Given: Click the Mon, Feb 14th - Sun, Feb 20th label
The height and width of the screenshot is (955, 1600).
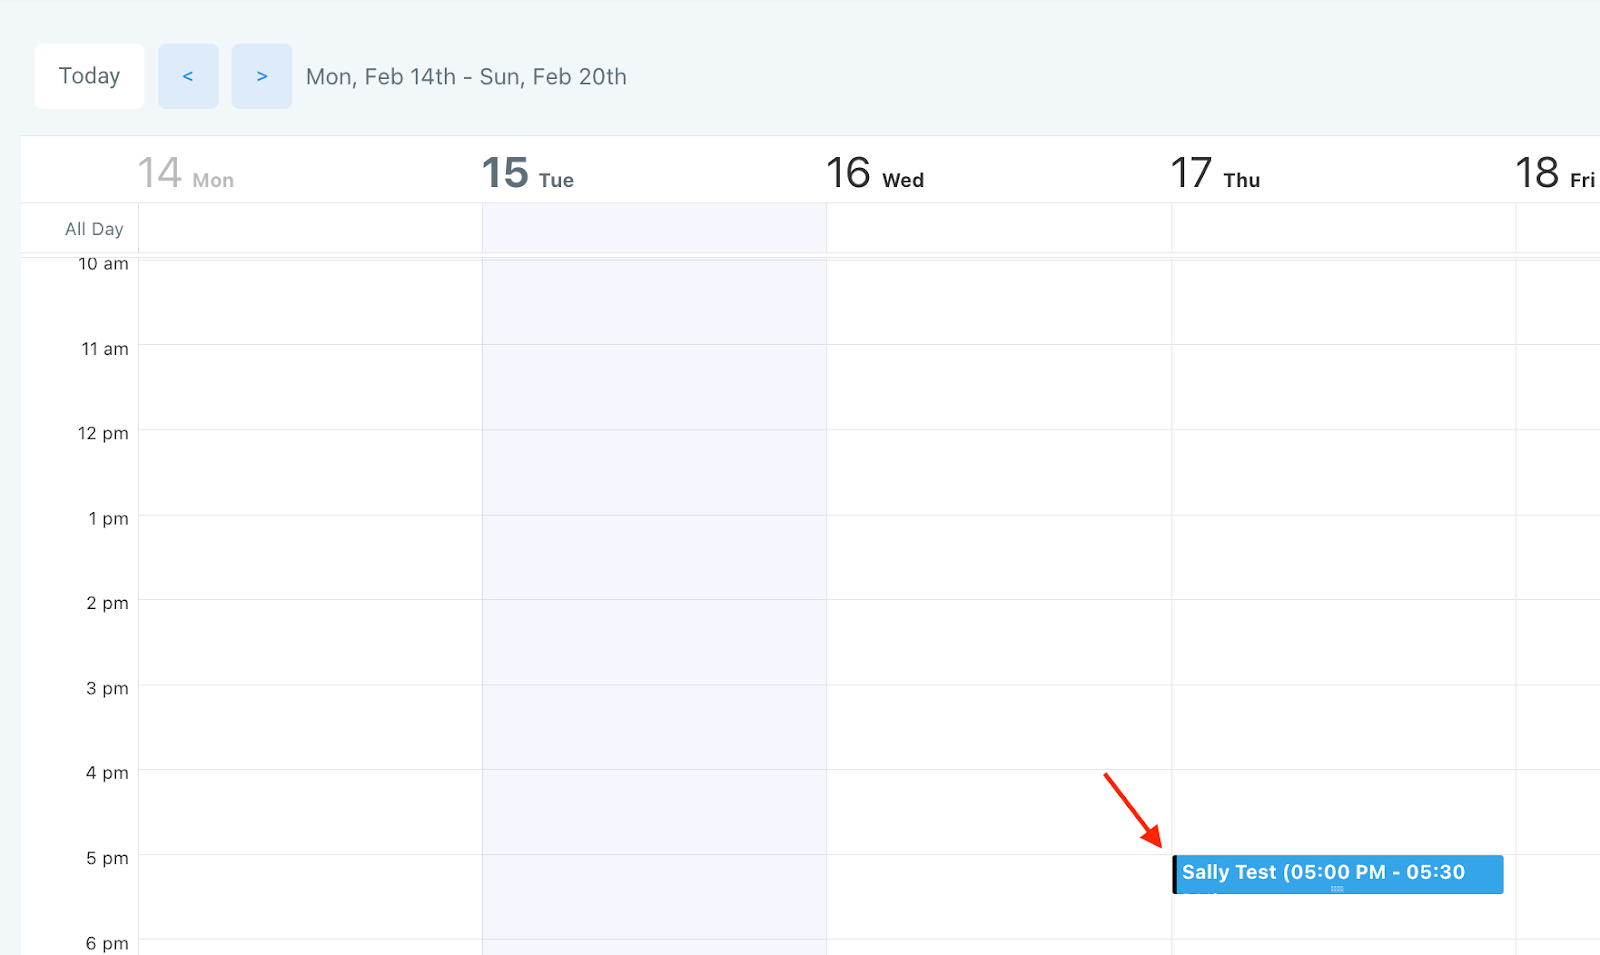Looking at the screenshot, I should (466, 77).
